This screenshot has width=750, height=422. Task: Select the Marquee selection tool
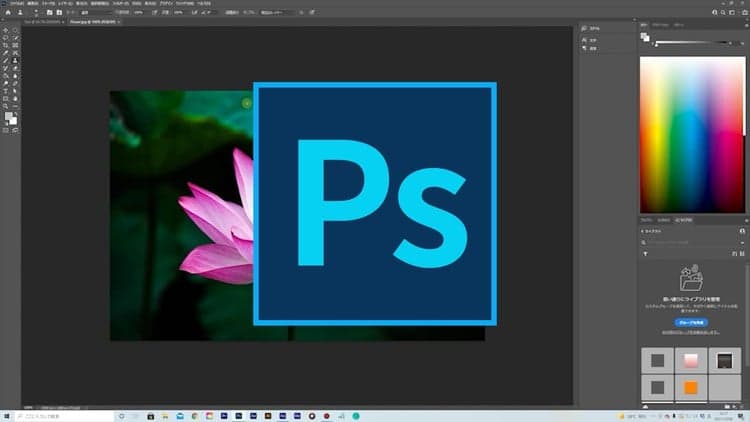15,30
